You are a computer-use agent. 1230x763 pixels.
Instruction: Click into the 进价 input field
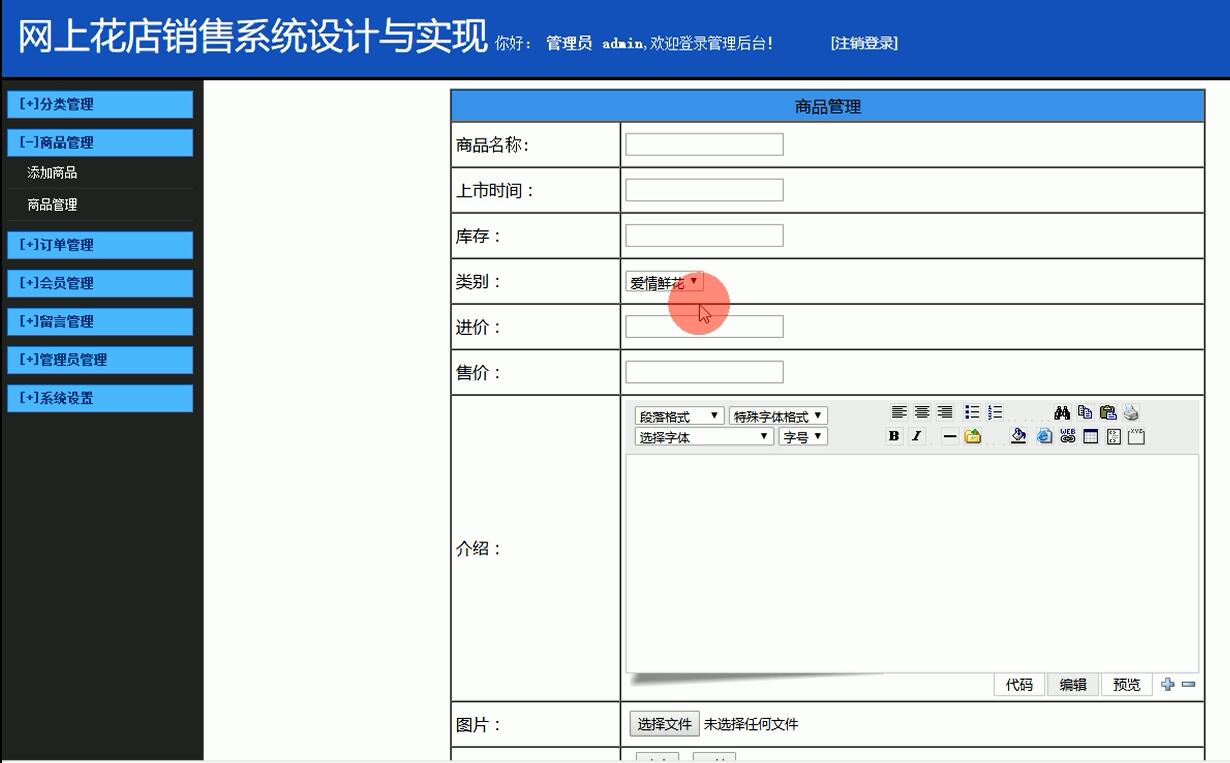[704, 327]
